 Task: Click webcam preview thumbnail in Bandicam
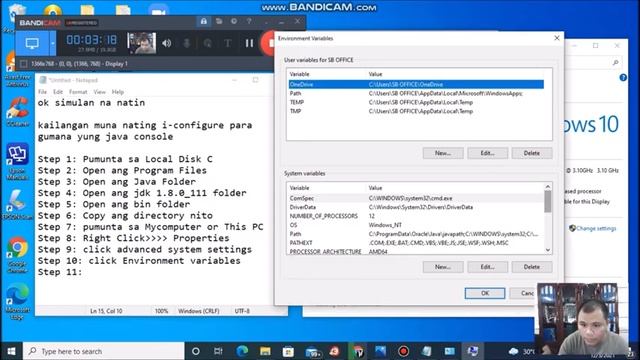click(x=142, y=43)
